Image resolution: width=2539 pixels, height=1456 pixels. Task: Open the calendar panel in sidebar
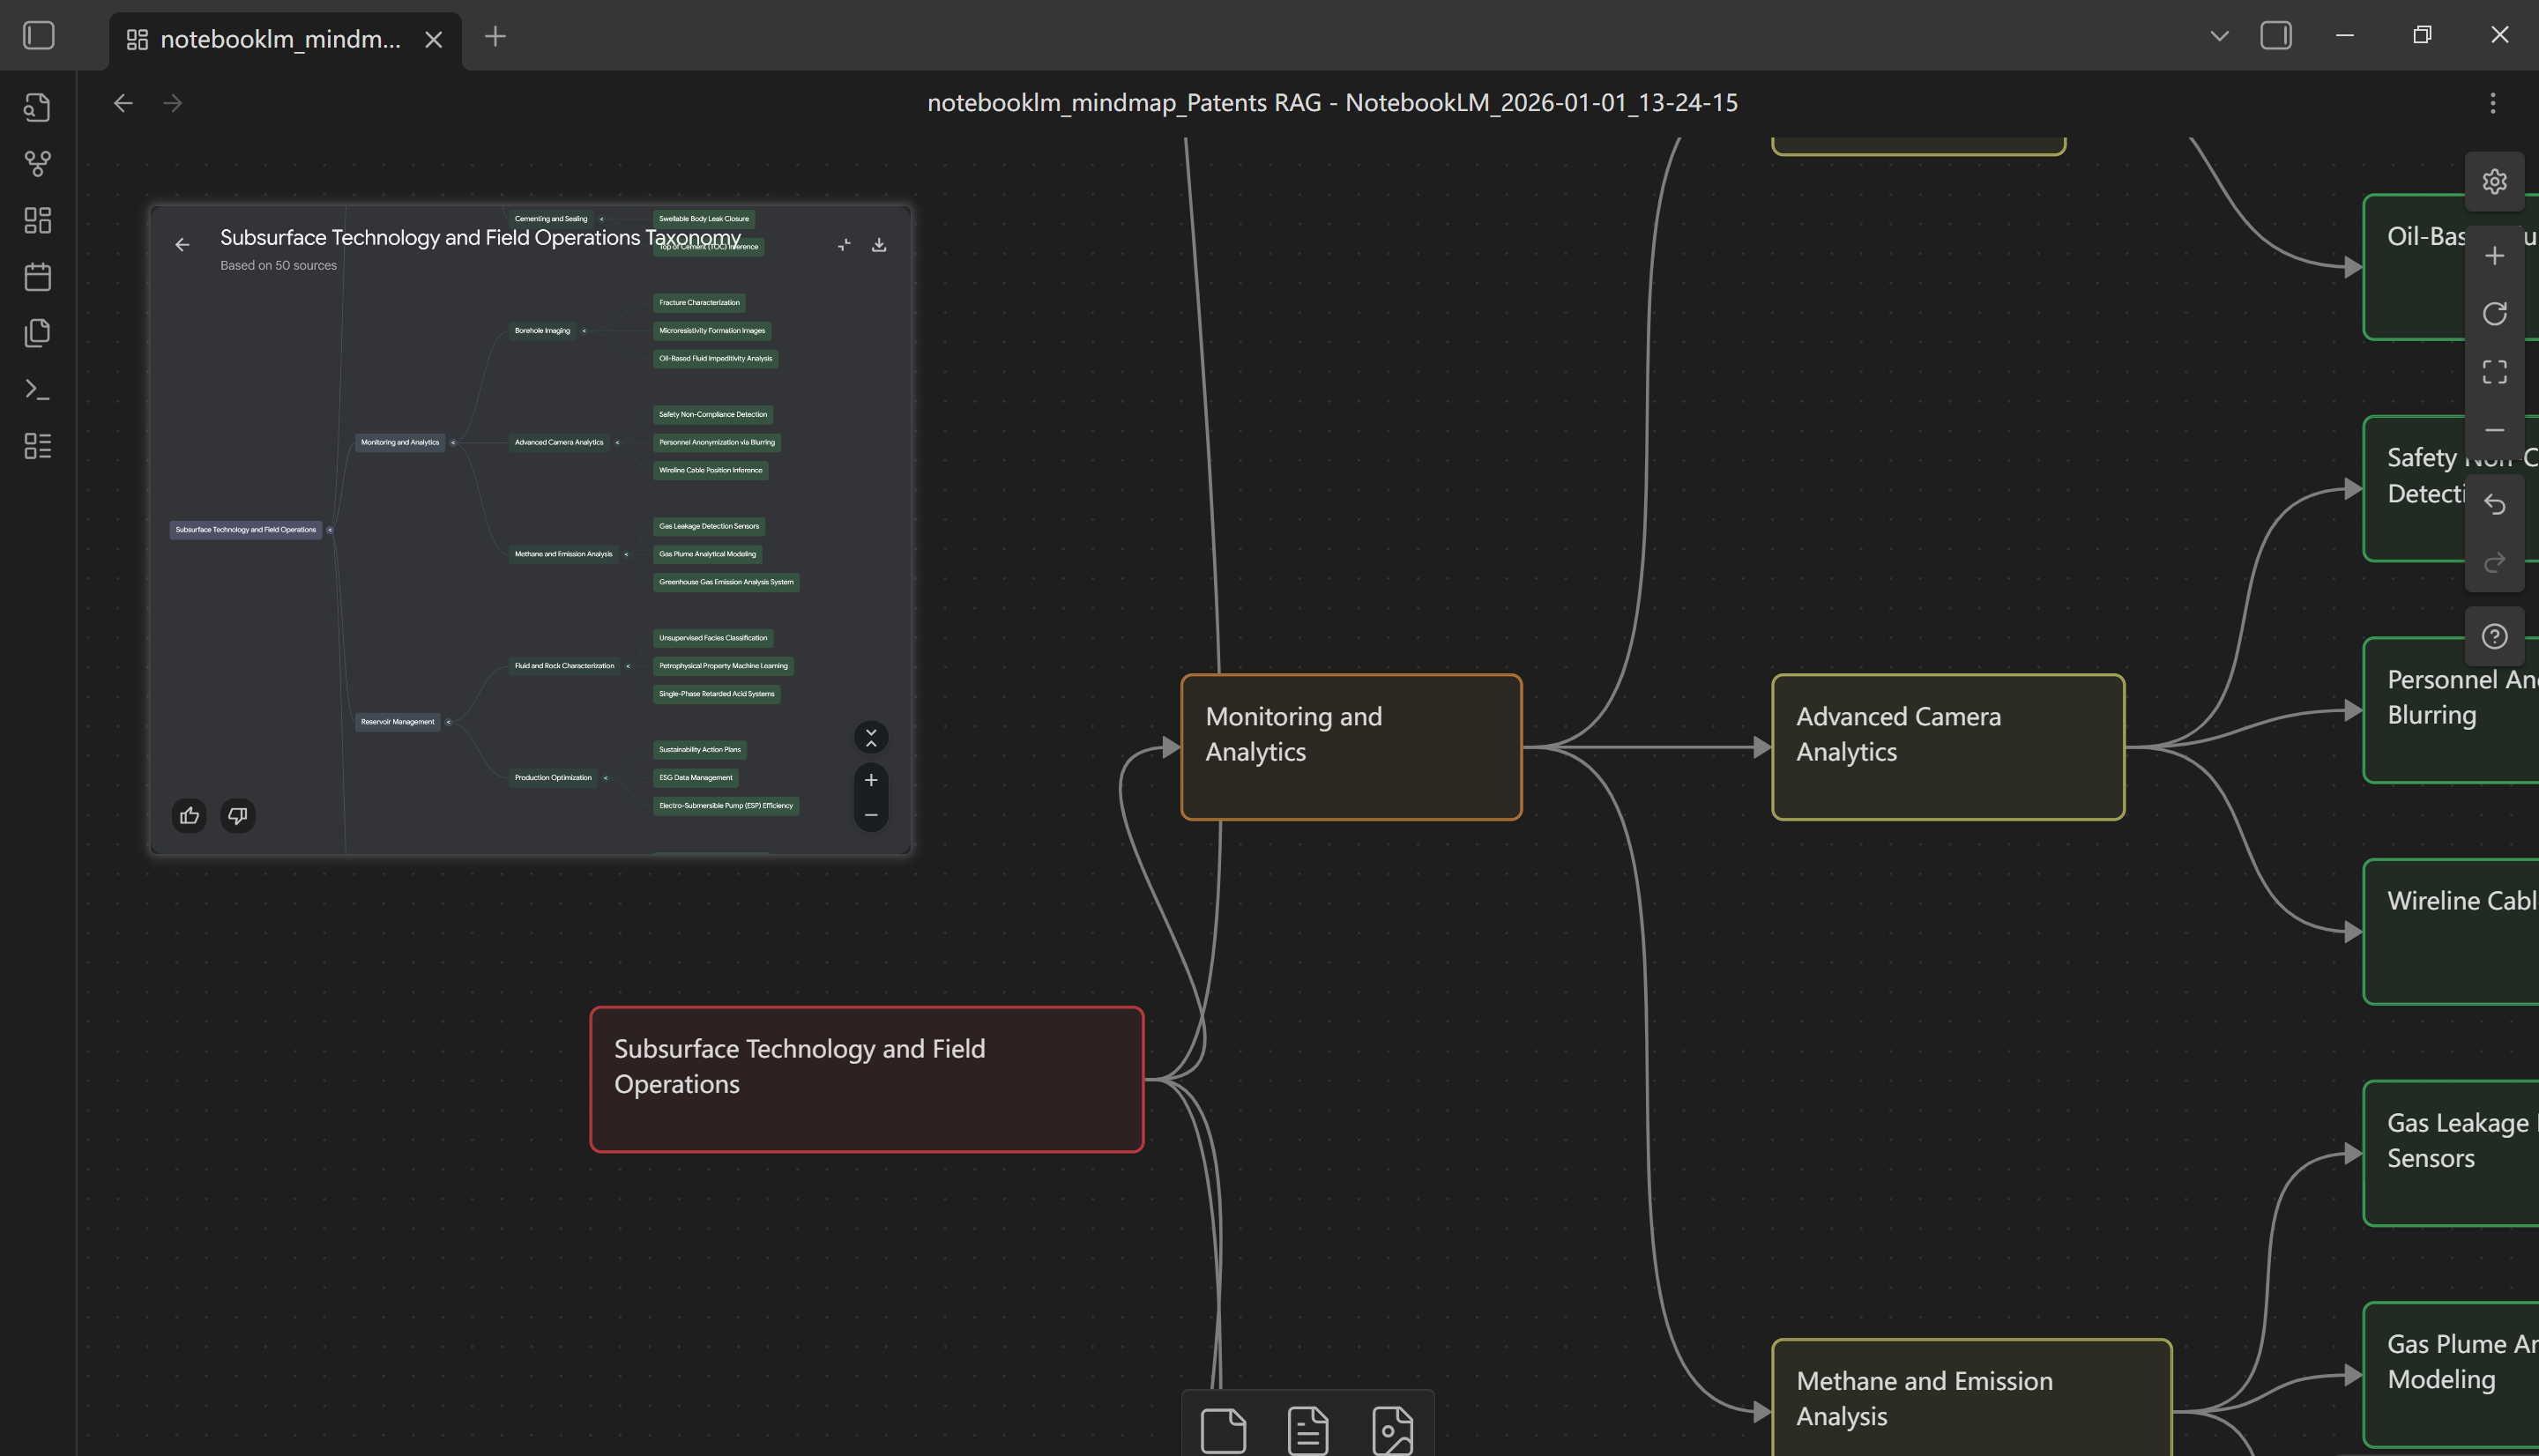[x=37, y=277]
